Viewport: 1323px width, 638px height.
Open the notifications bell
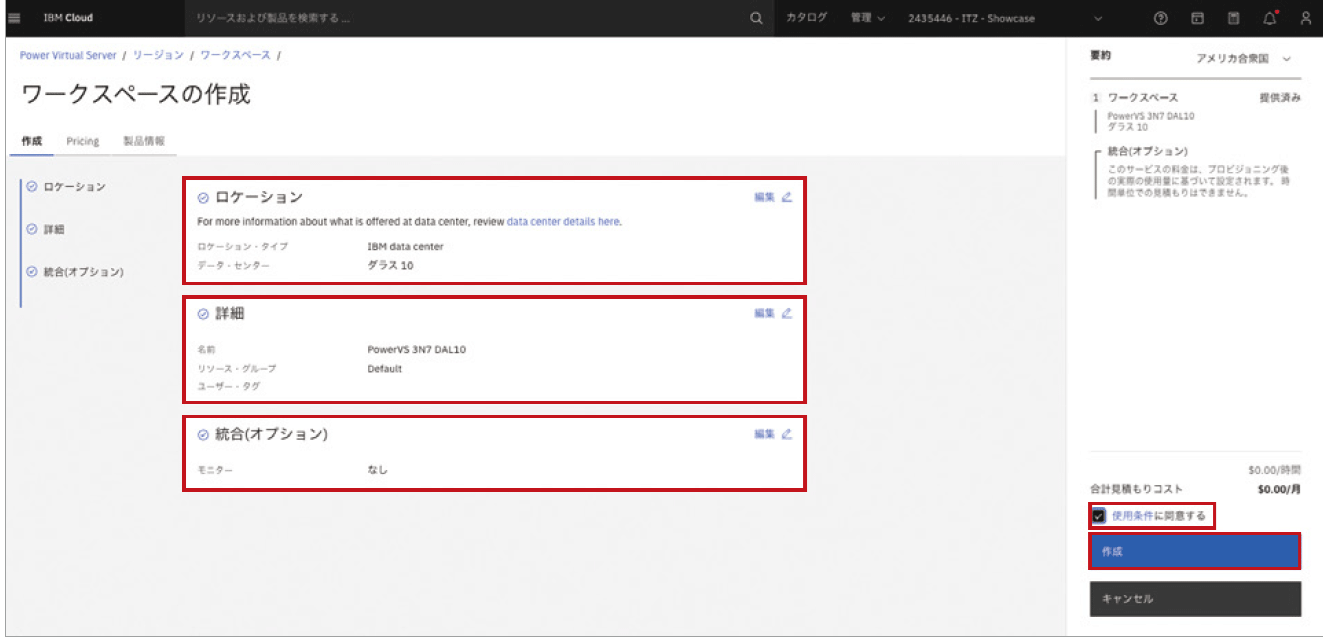[x=1270, y=18]
